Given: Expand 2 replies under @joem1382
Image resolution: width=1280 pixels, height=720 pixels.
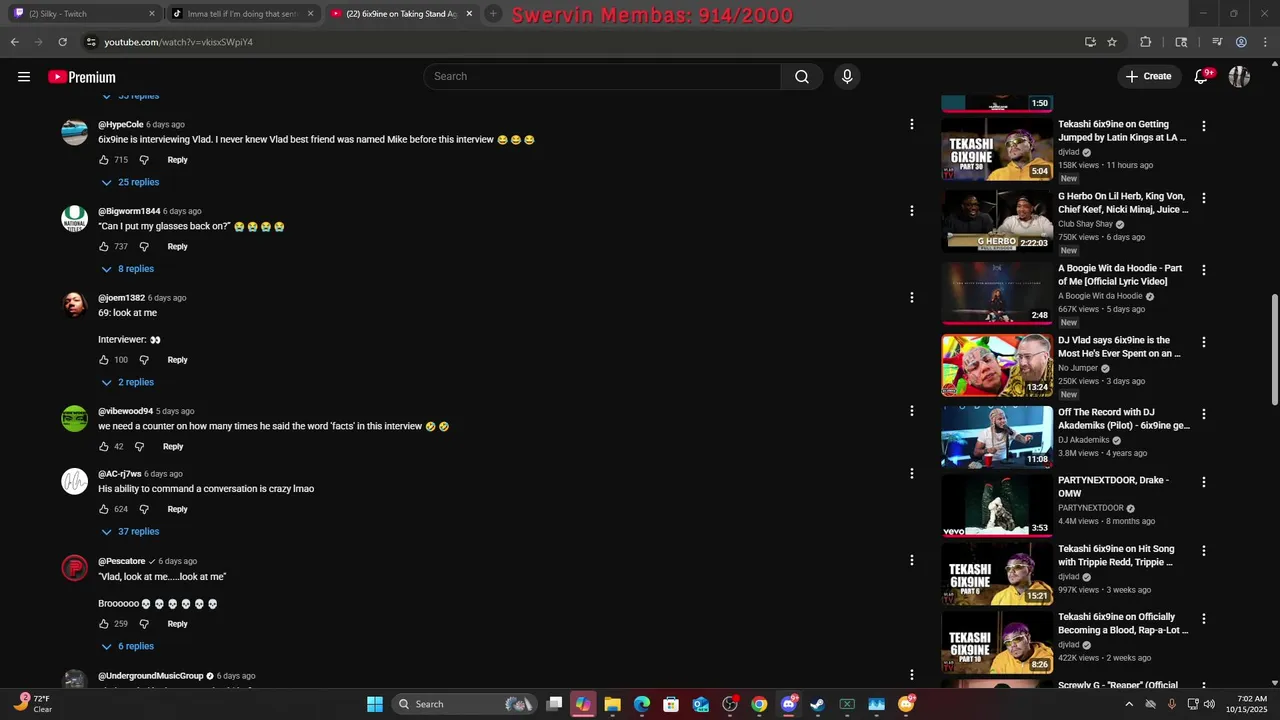Looking at the screenshot, I should coord(127,383).
